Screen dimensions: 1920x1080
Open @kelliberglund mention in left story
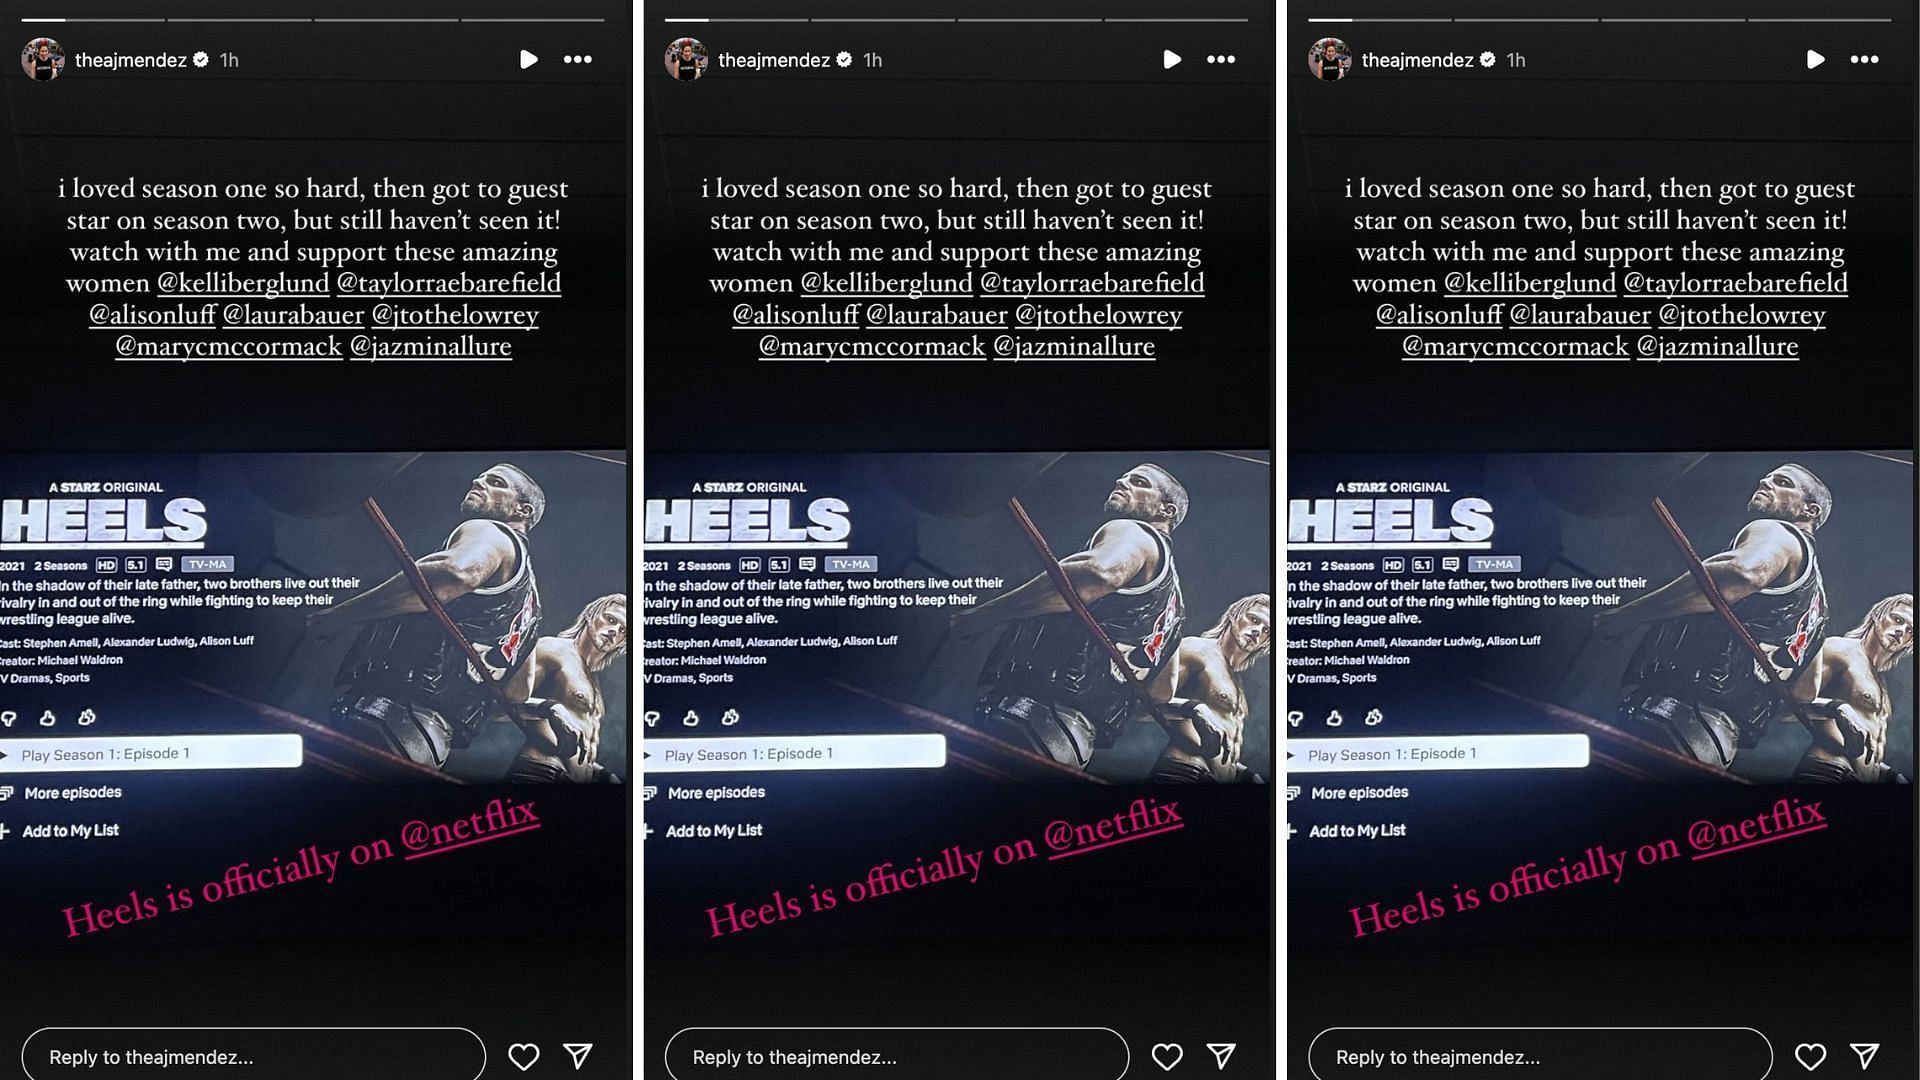(243, 283)
